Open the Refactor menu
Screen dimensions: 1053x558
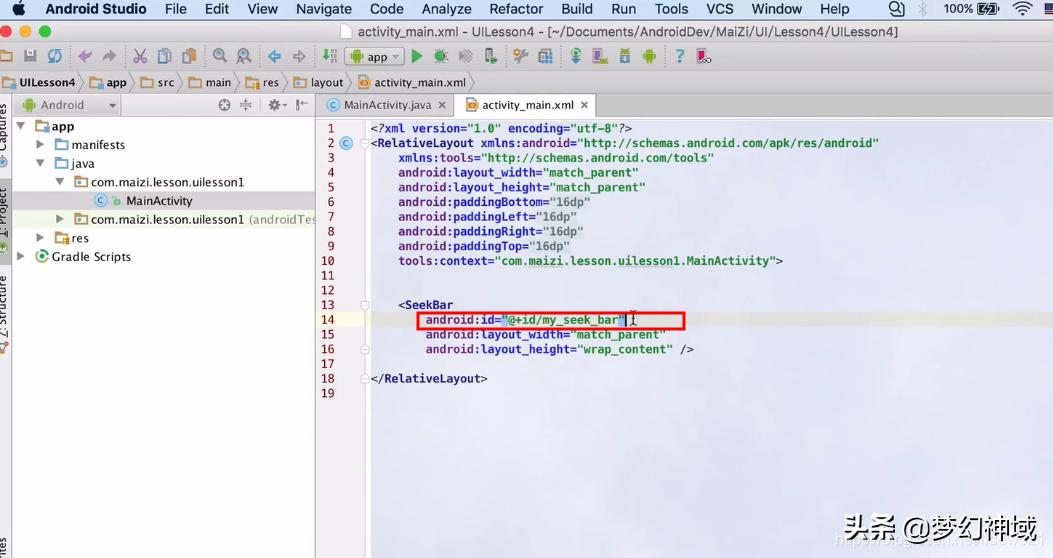click(x=516, y=9)
